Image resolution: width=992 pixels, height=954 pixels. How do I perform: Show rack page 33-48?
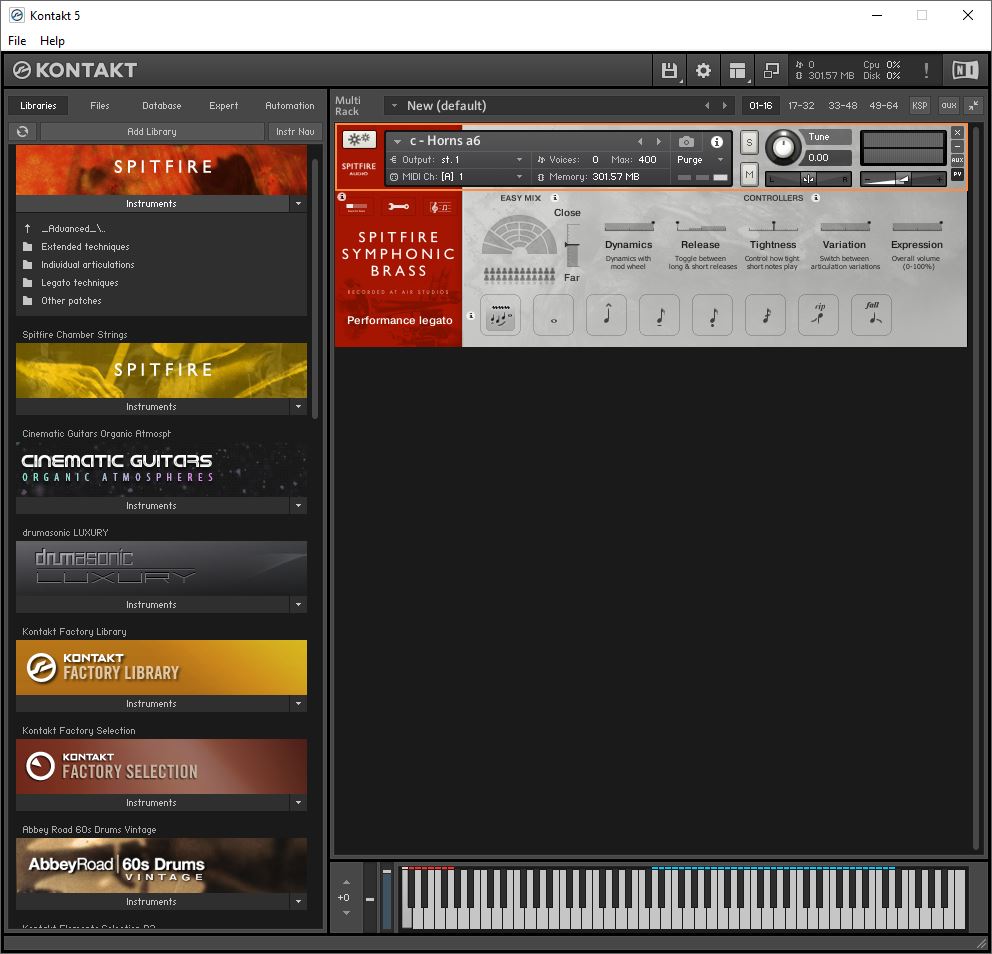tap(843, 106)
